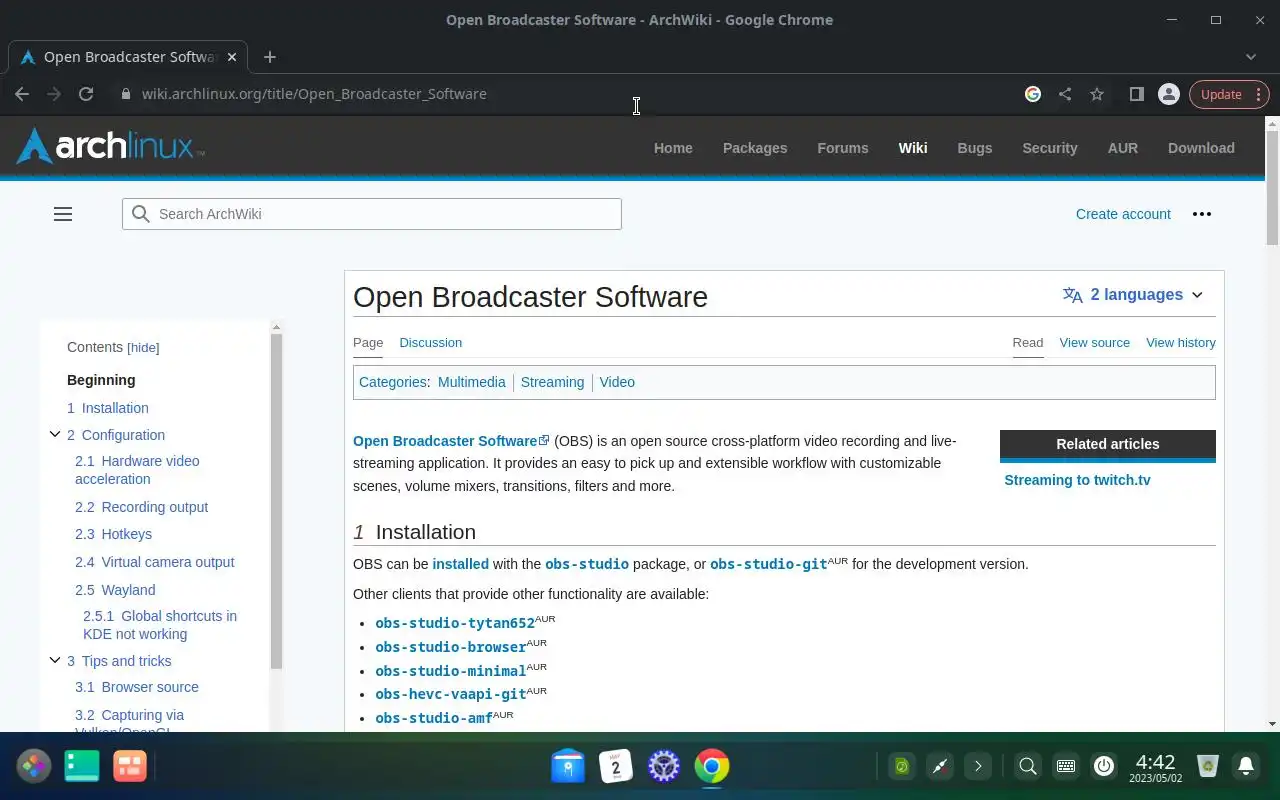Open the obs-studio-tytan652 AUR link
The image size is (1280, 800).
(x=455, y=623)
